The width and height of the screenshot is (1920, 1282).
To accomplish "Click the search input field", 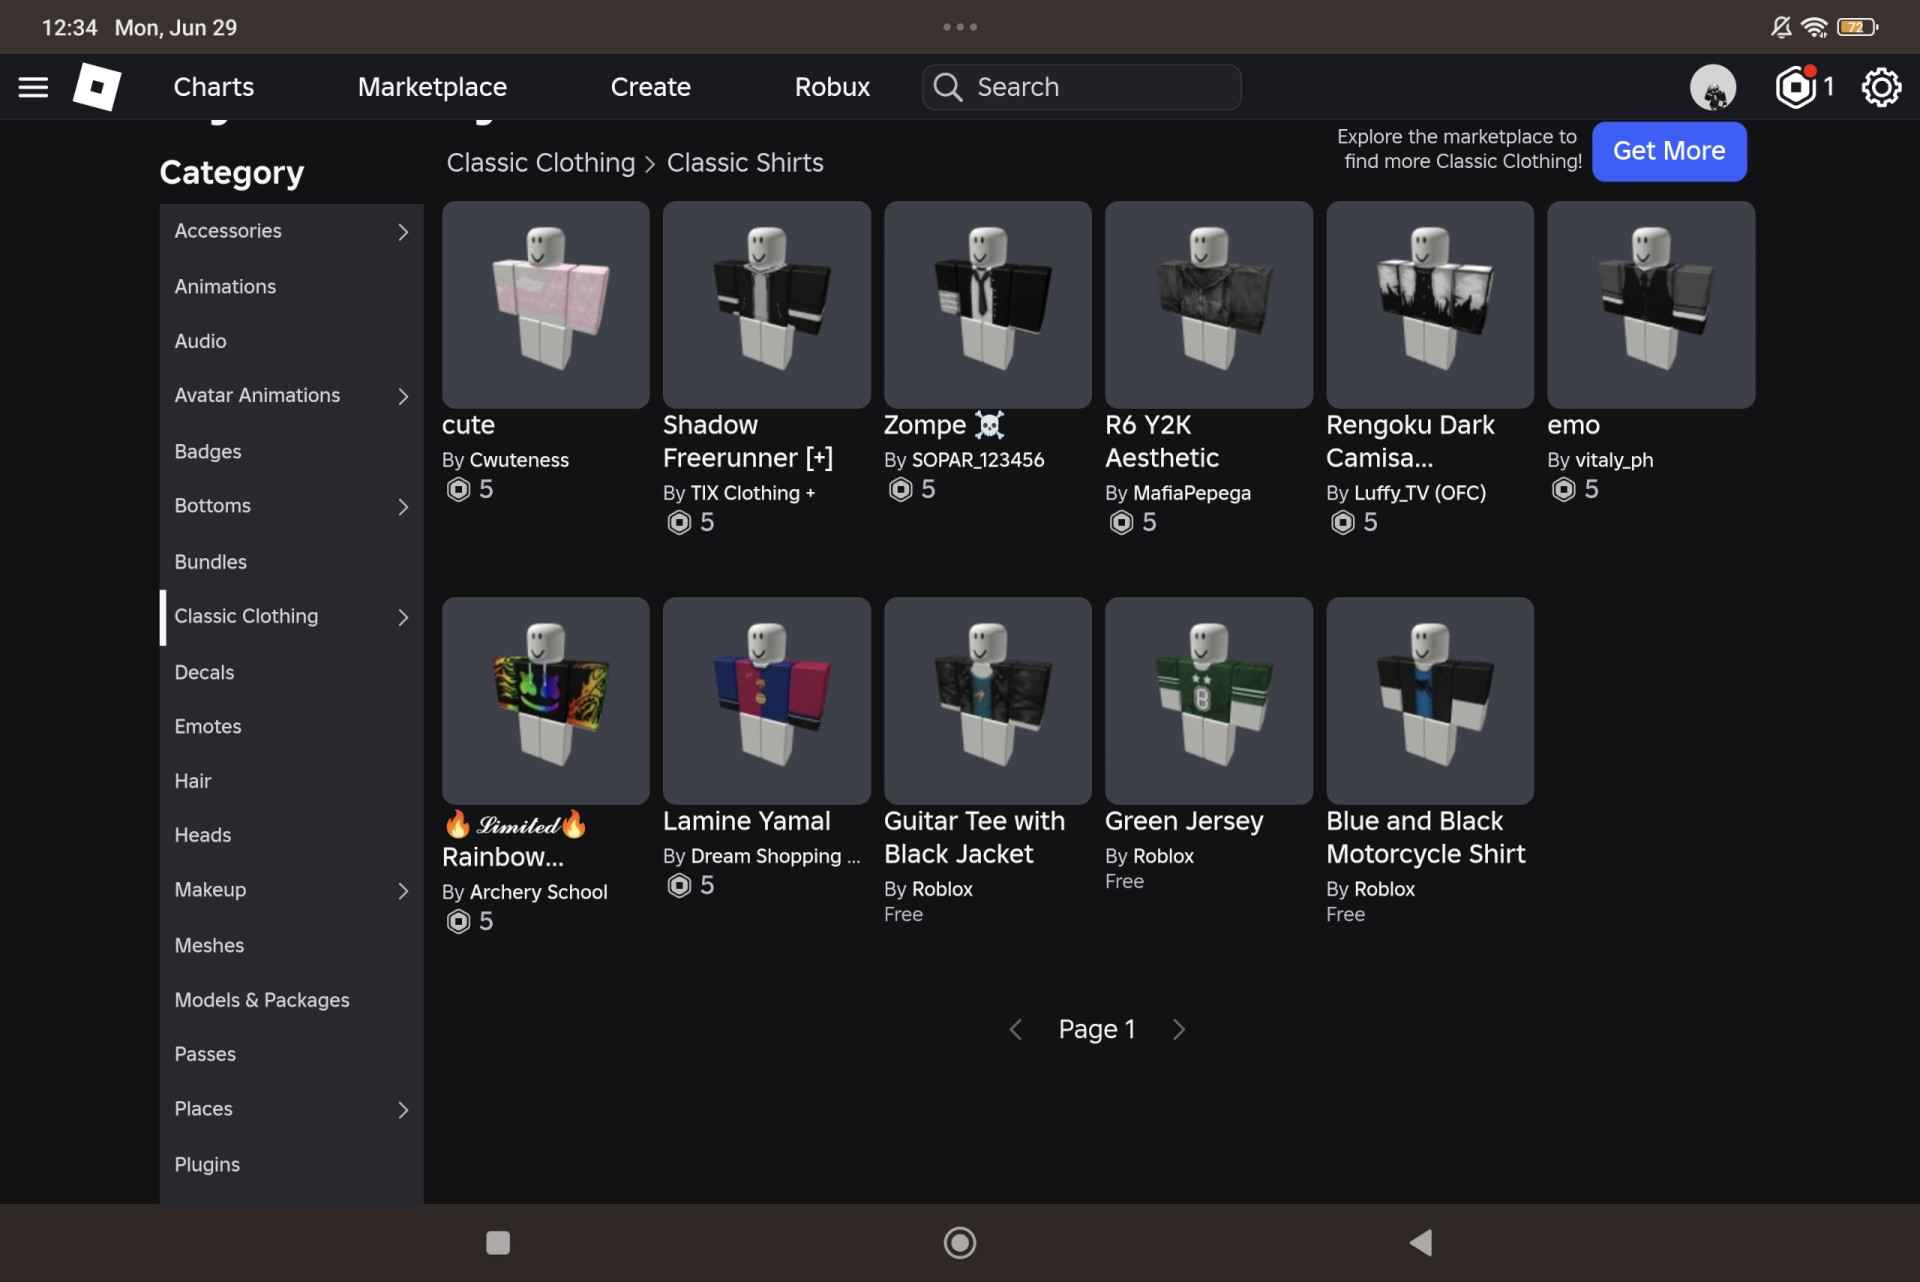I will pyautogui.click(x=1082, y=87).
